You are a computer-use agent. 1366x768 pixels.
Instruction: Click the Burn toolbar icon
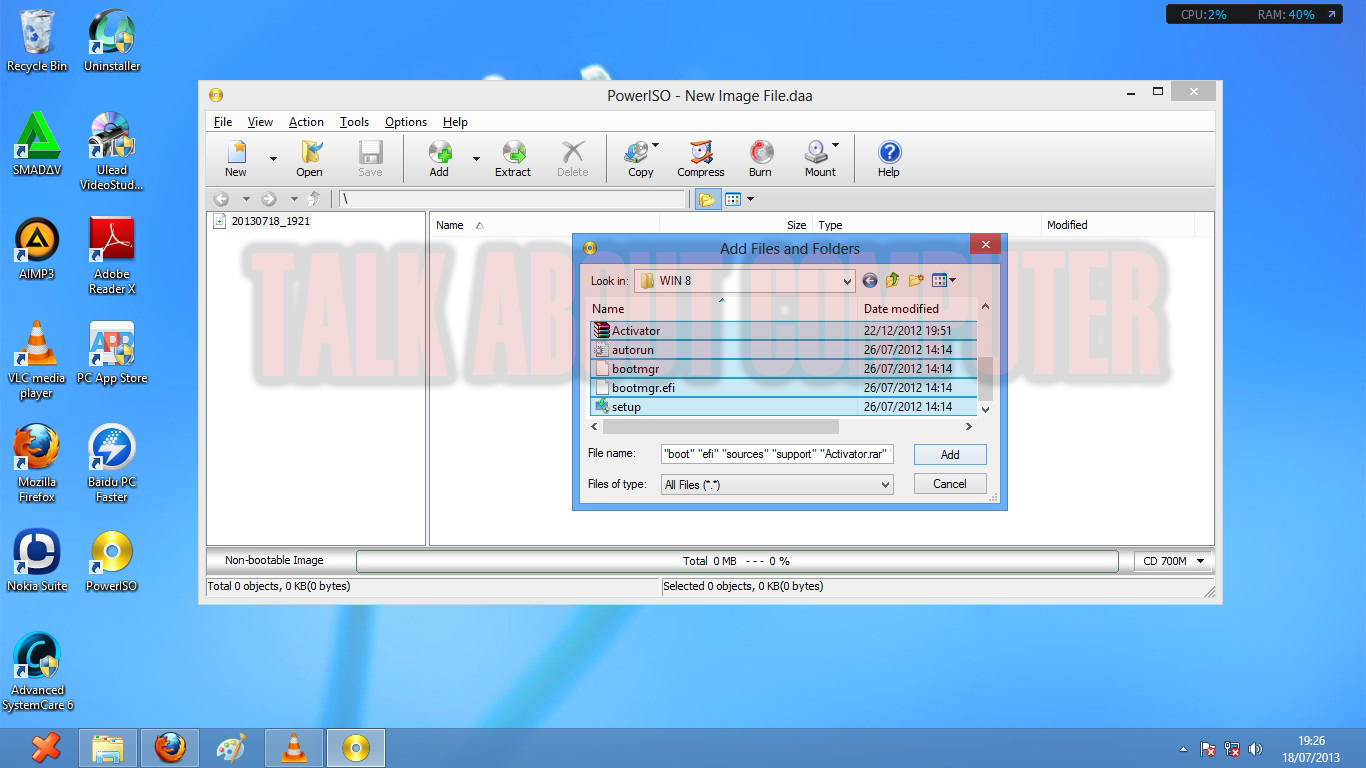pos(761,158)
